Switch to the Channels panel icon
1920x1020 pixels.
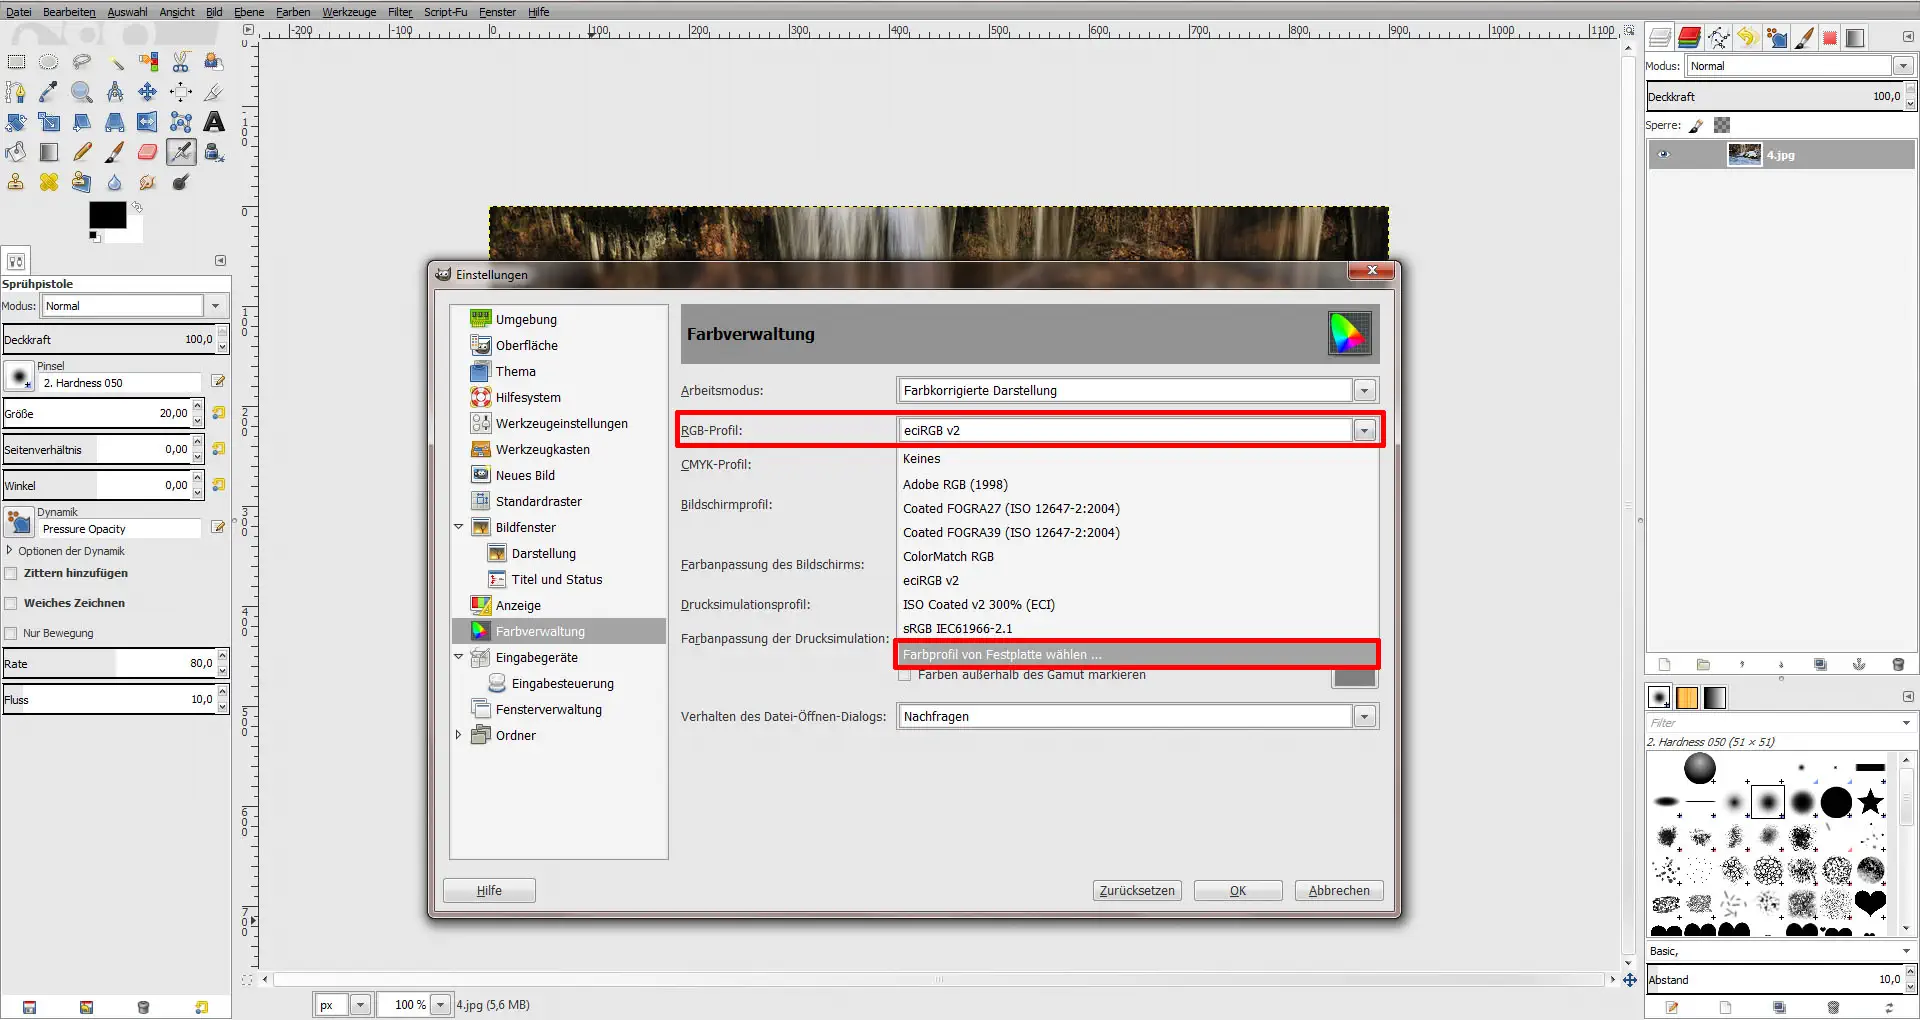pos(1690,37)
